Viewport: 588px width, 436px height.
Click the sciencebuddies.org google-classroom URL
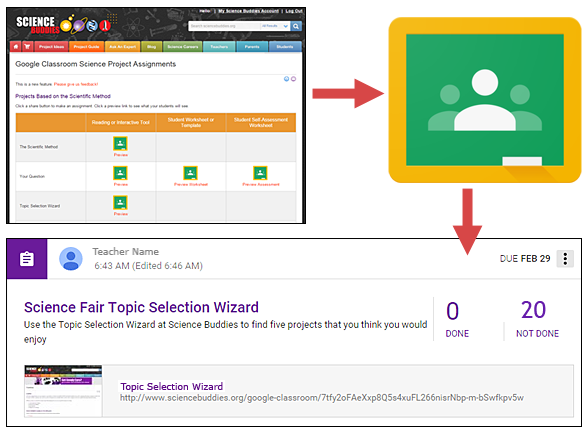[322, 398]
